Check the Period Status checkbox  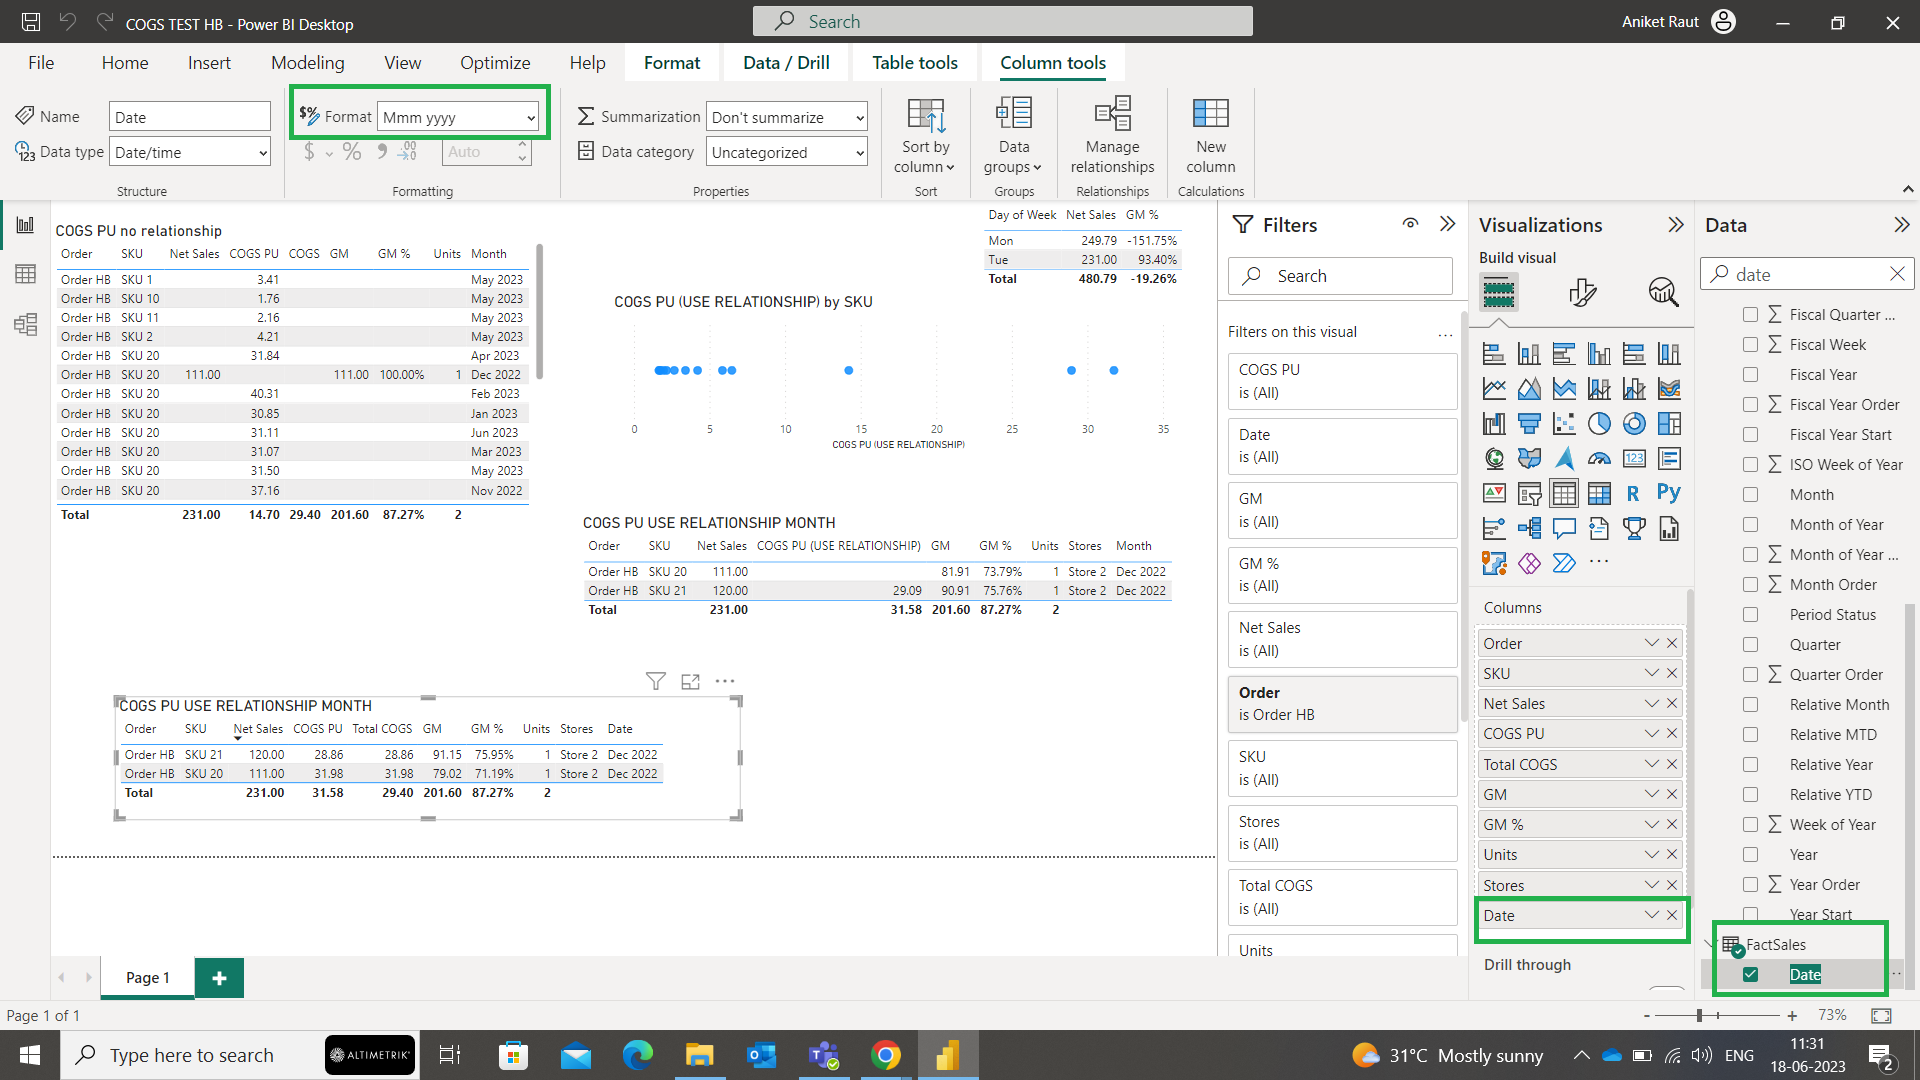[1750, 615]
